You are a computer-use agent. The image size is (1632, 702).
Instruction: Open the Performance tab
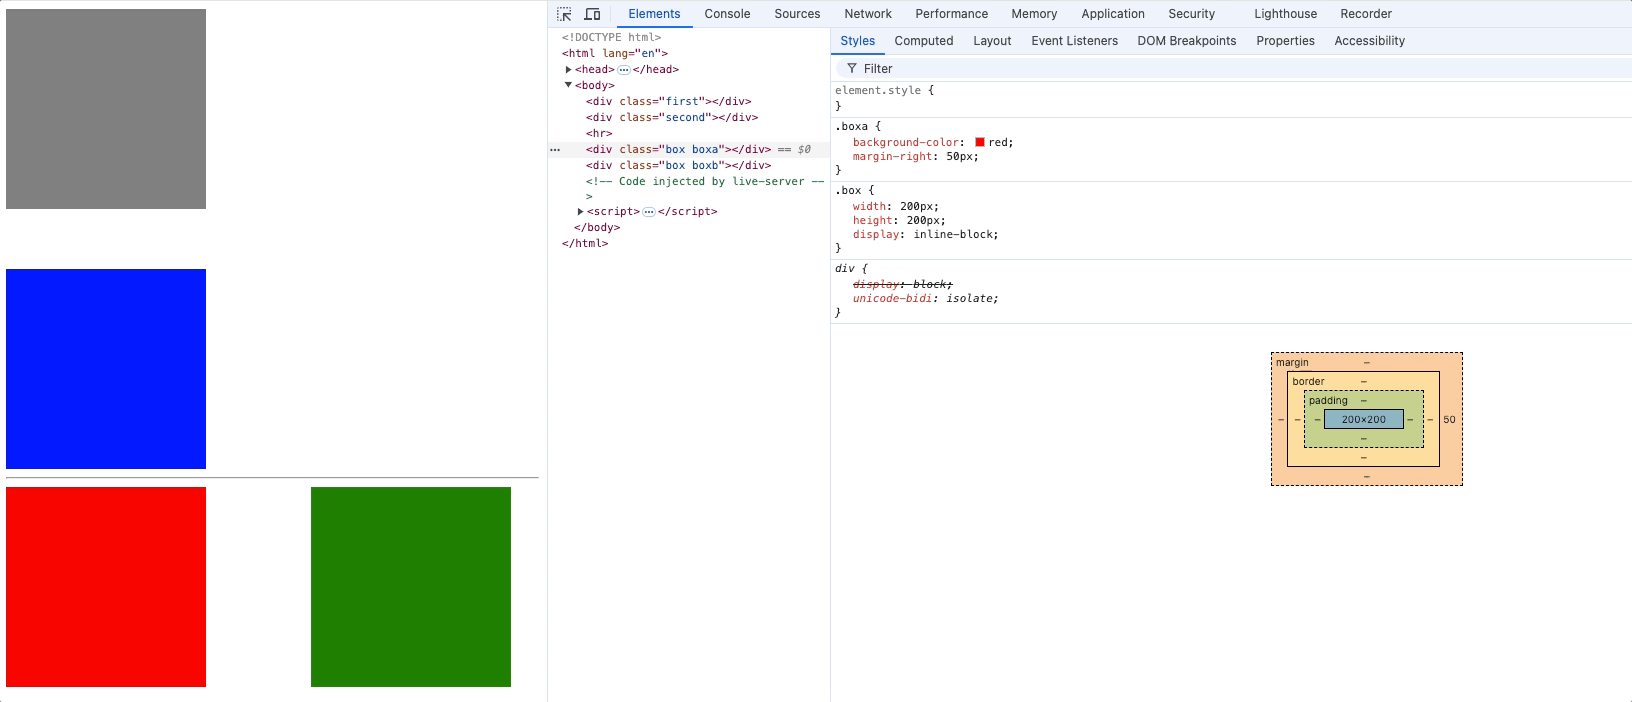point(951,14)
